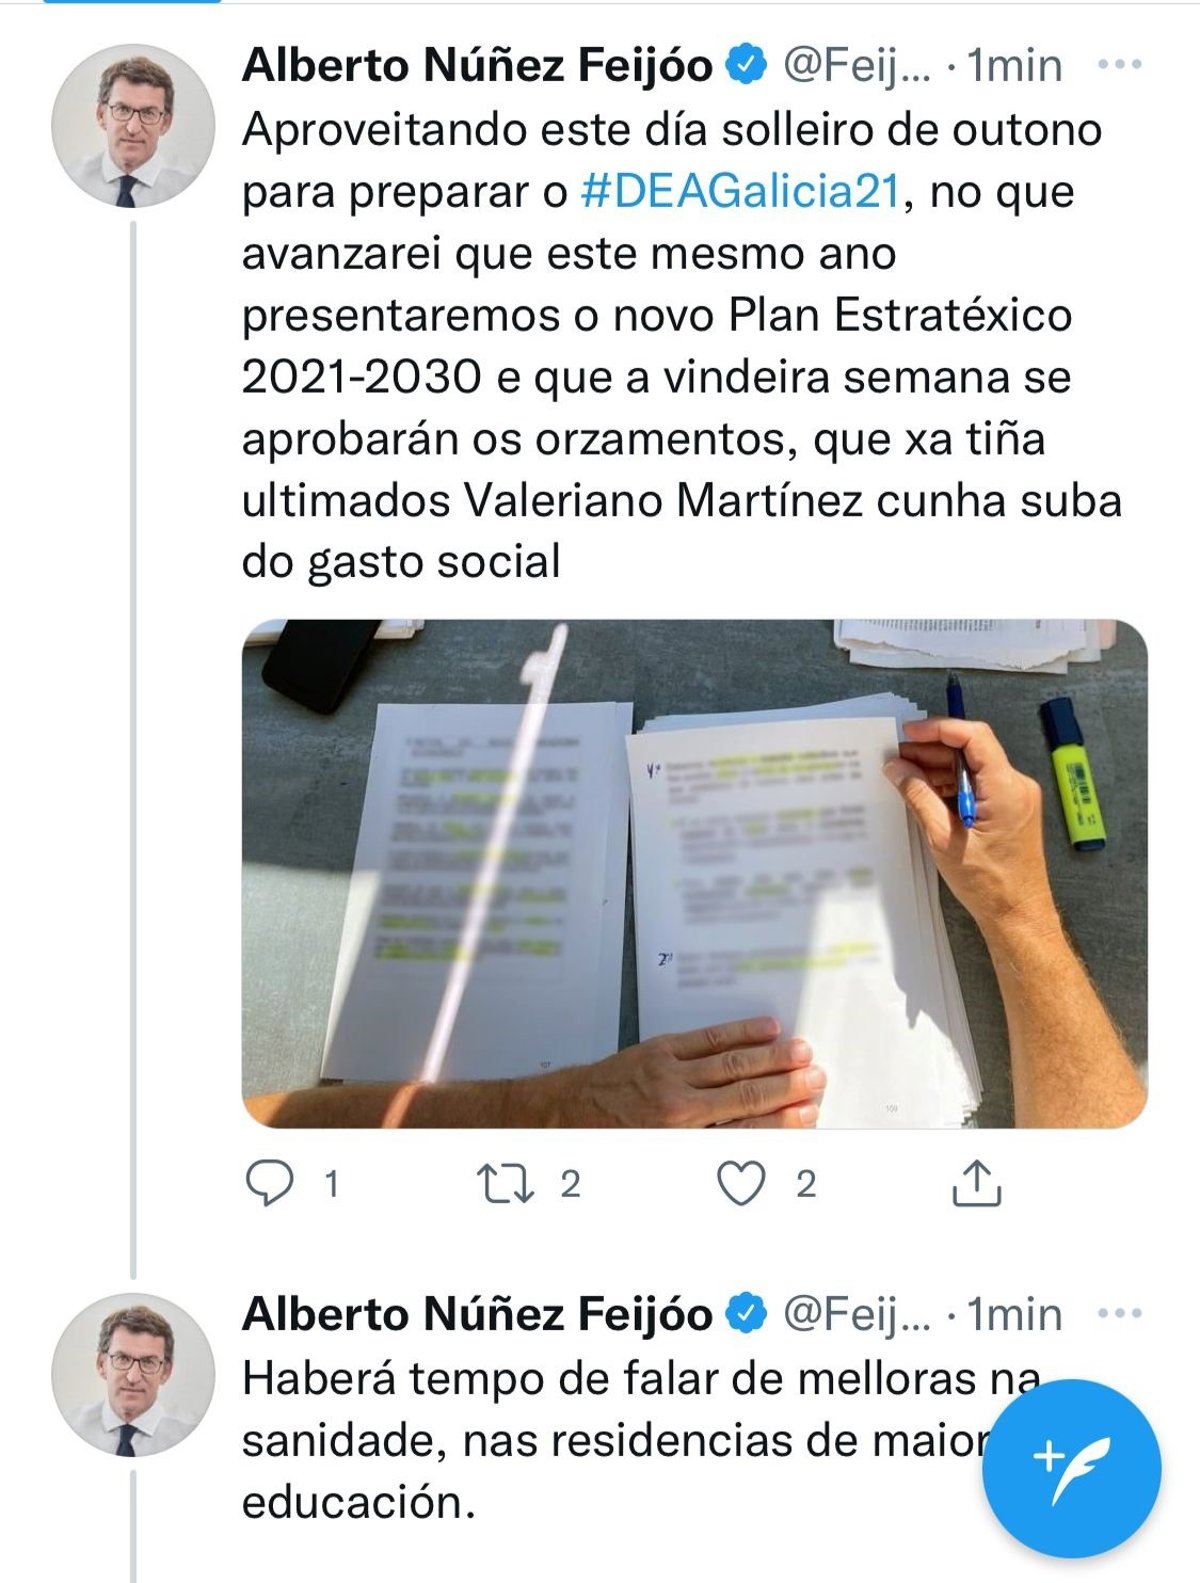The image size is (1200, 1583).
Task: Open the #DEAGalicia21 hashtag
Action: [x=740, y=192]
